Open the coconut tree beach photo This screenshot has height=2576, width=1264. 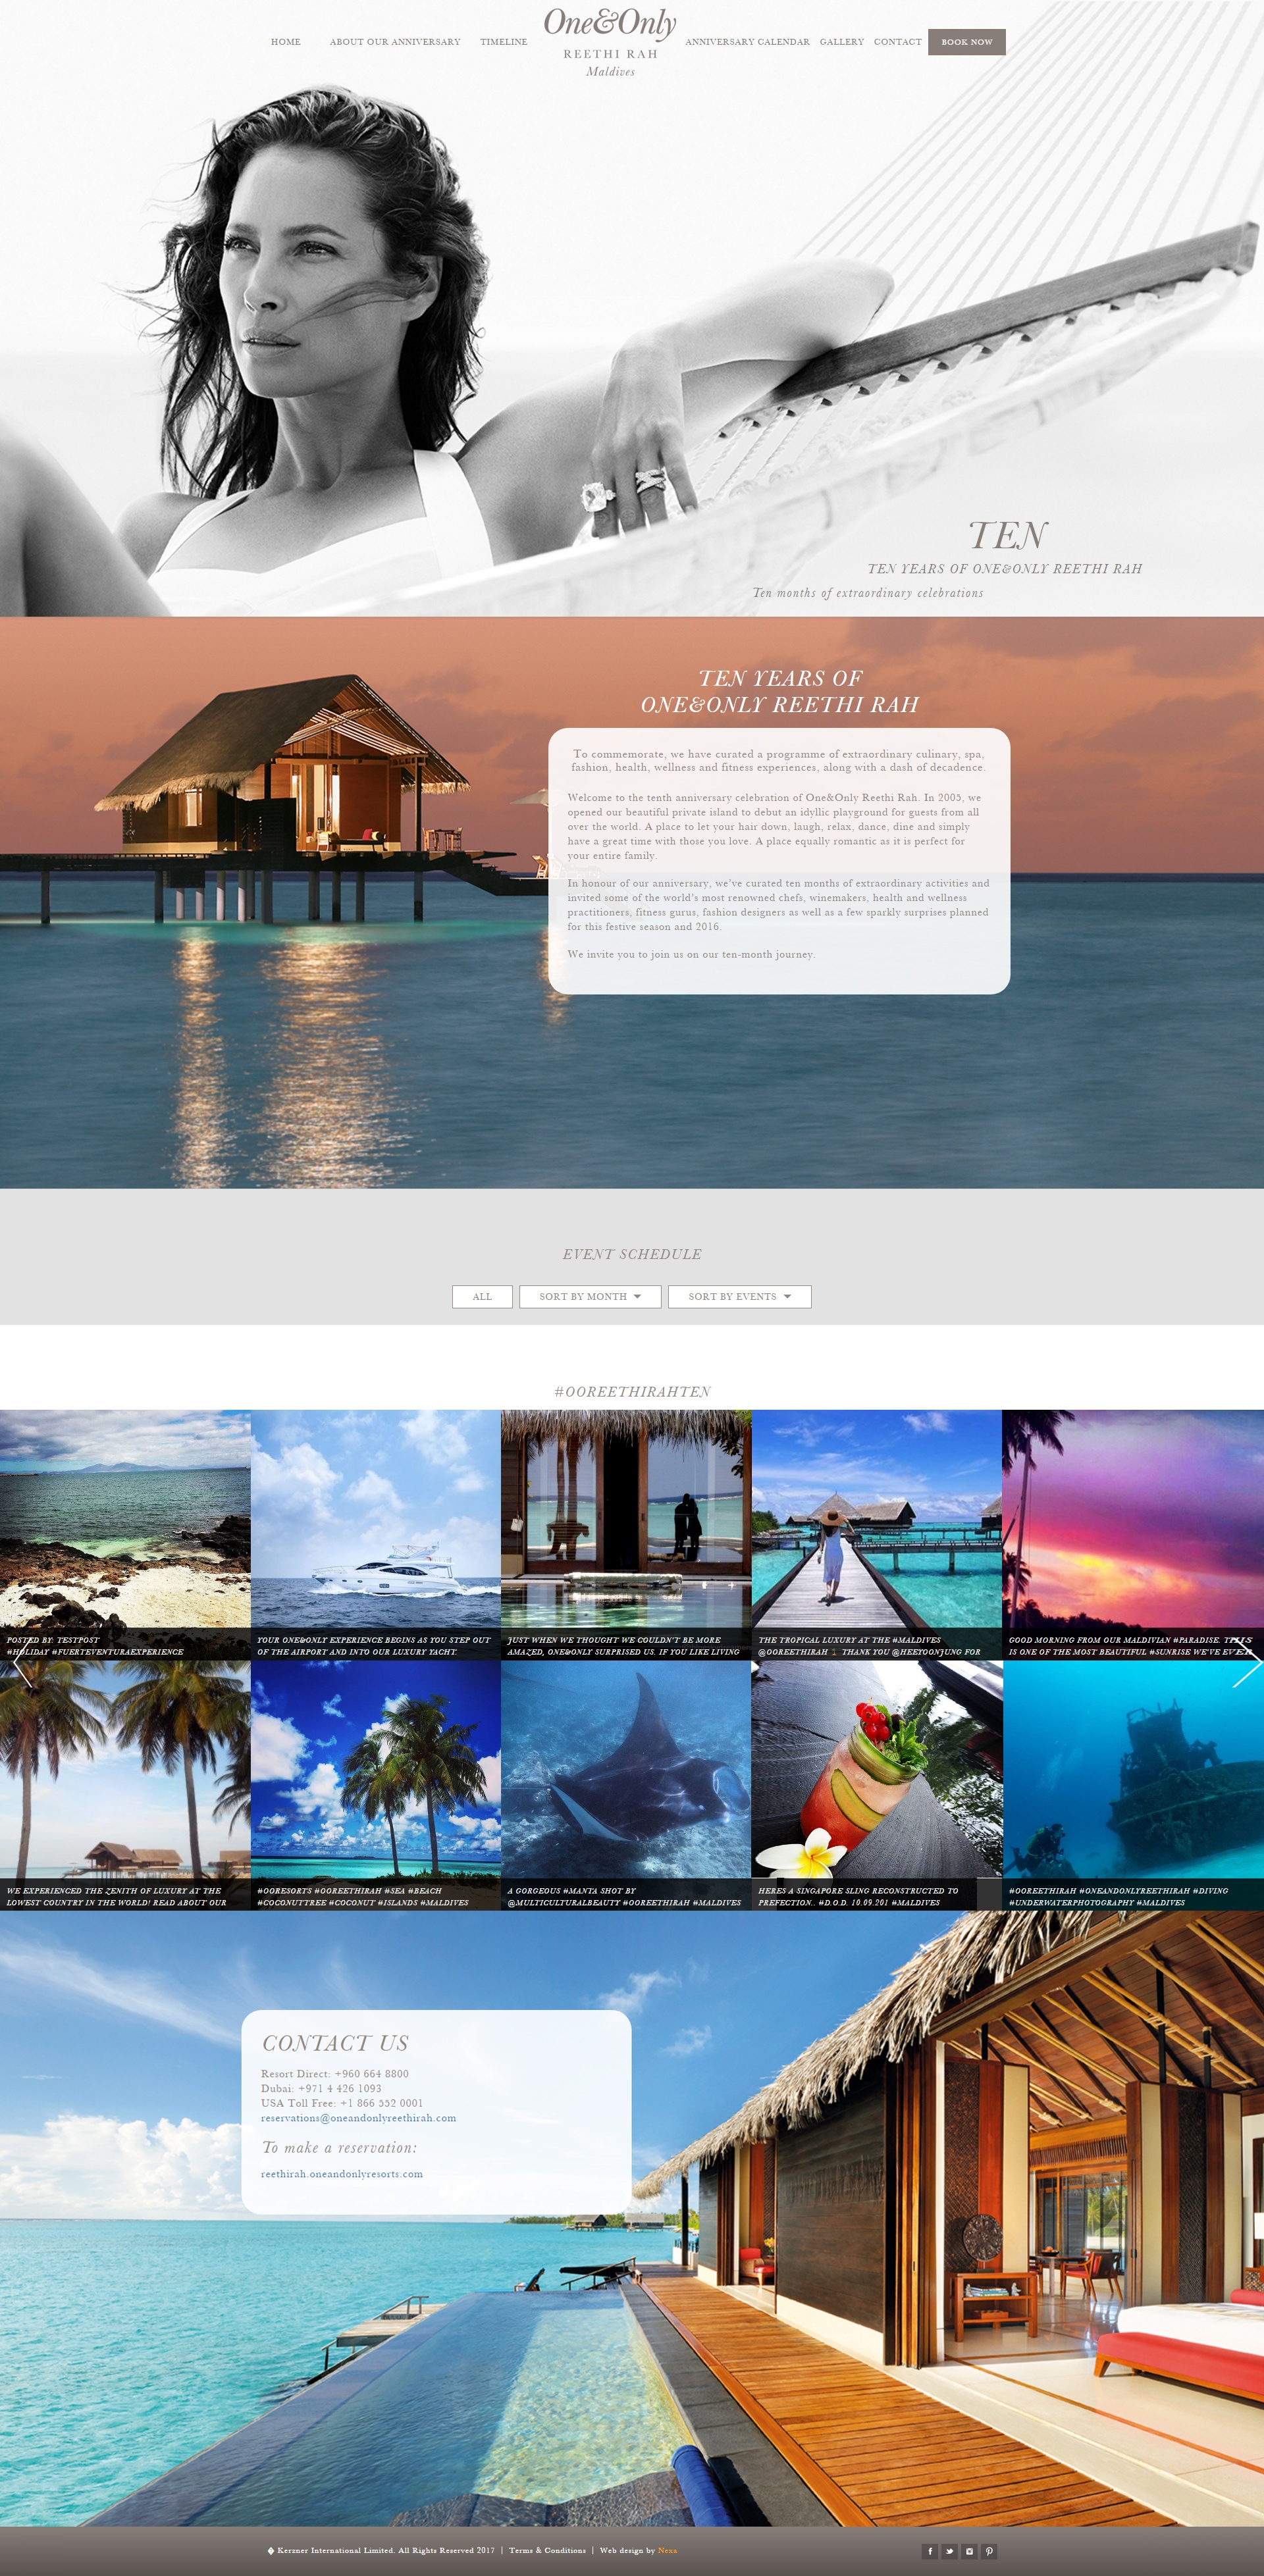tap(375, 1785)
